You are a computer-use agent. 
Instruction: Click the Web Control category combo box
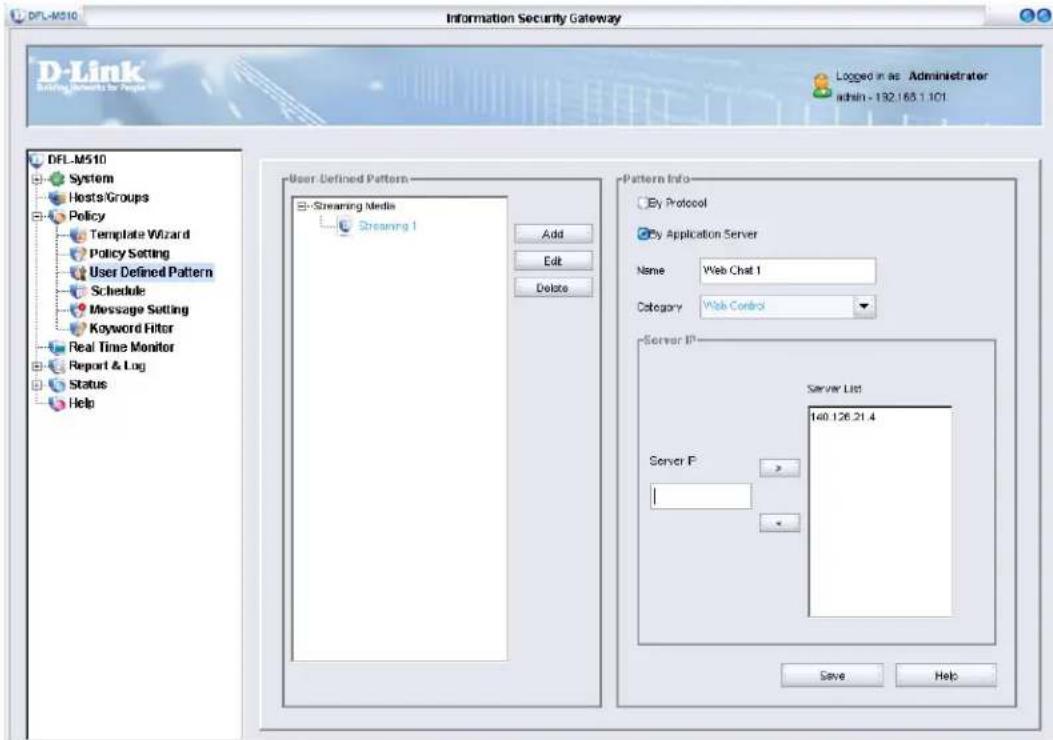pyautogui.click(x=788, y=306)
